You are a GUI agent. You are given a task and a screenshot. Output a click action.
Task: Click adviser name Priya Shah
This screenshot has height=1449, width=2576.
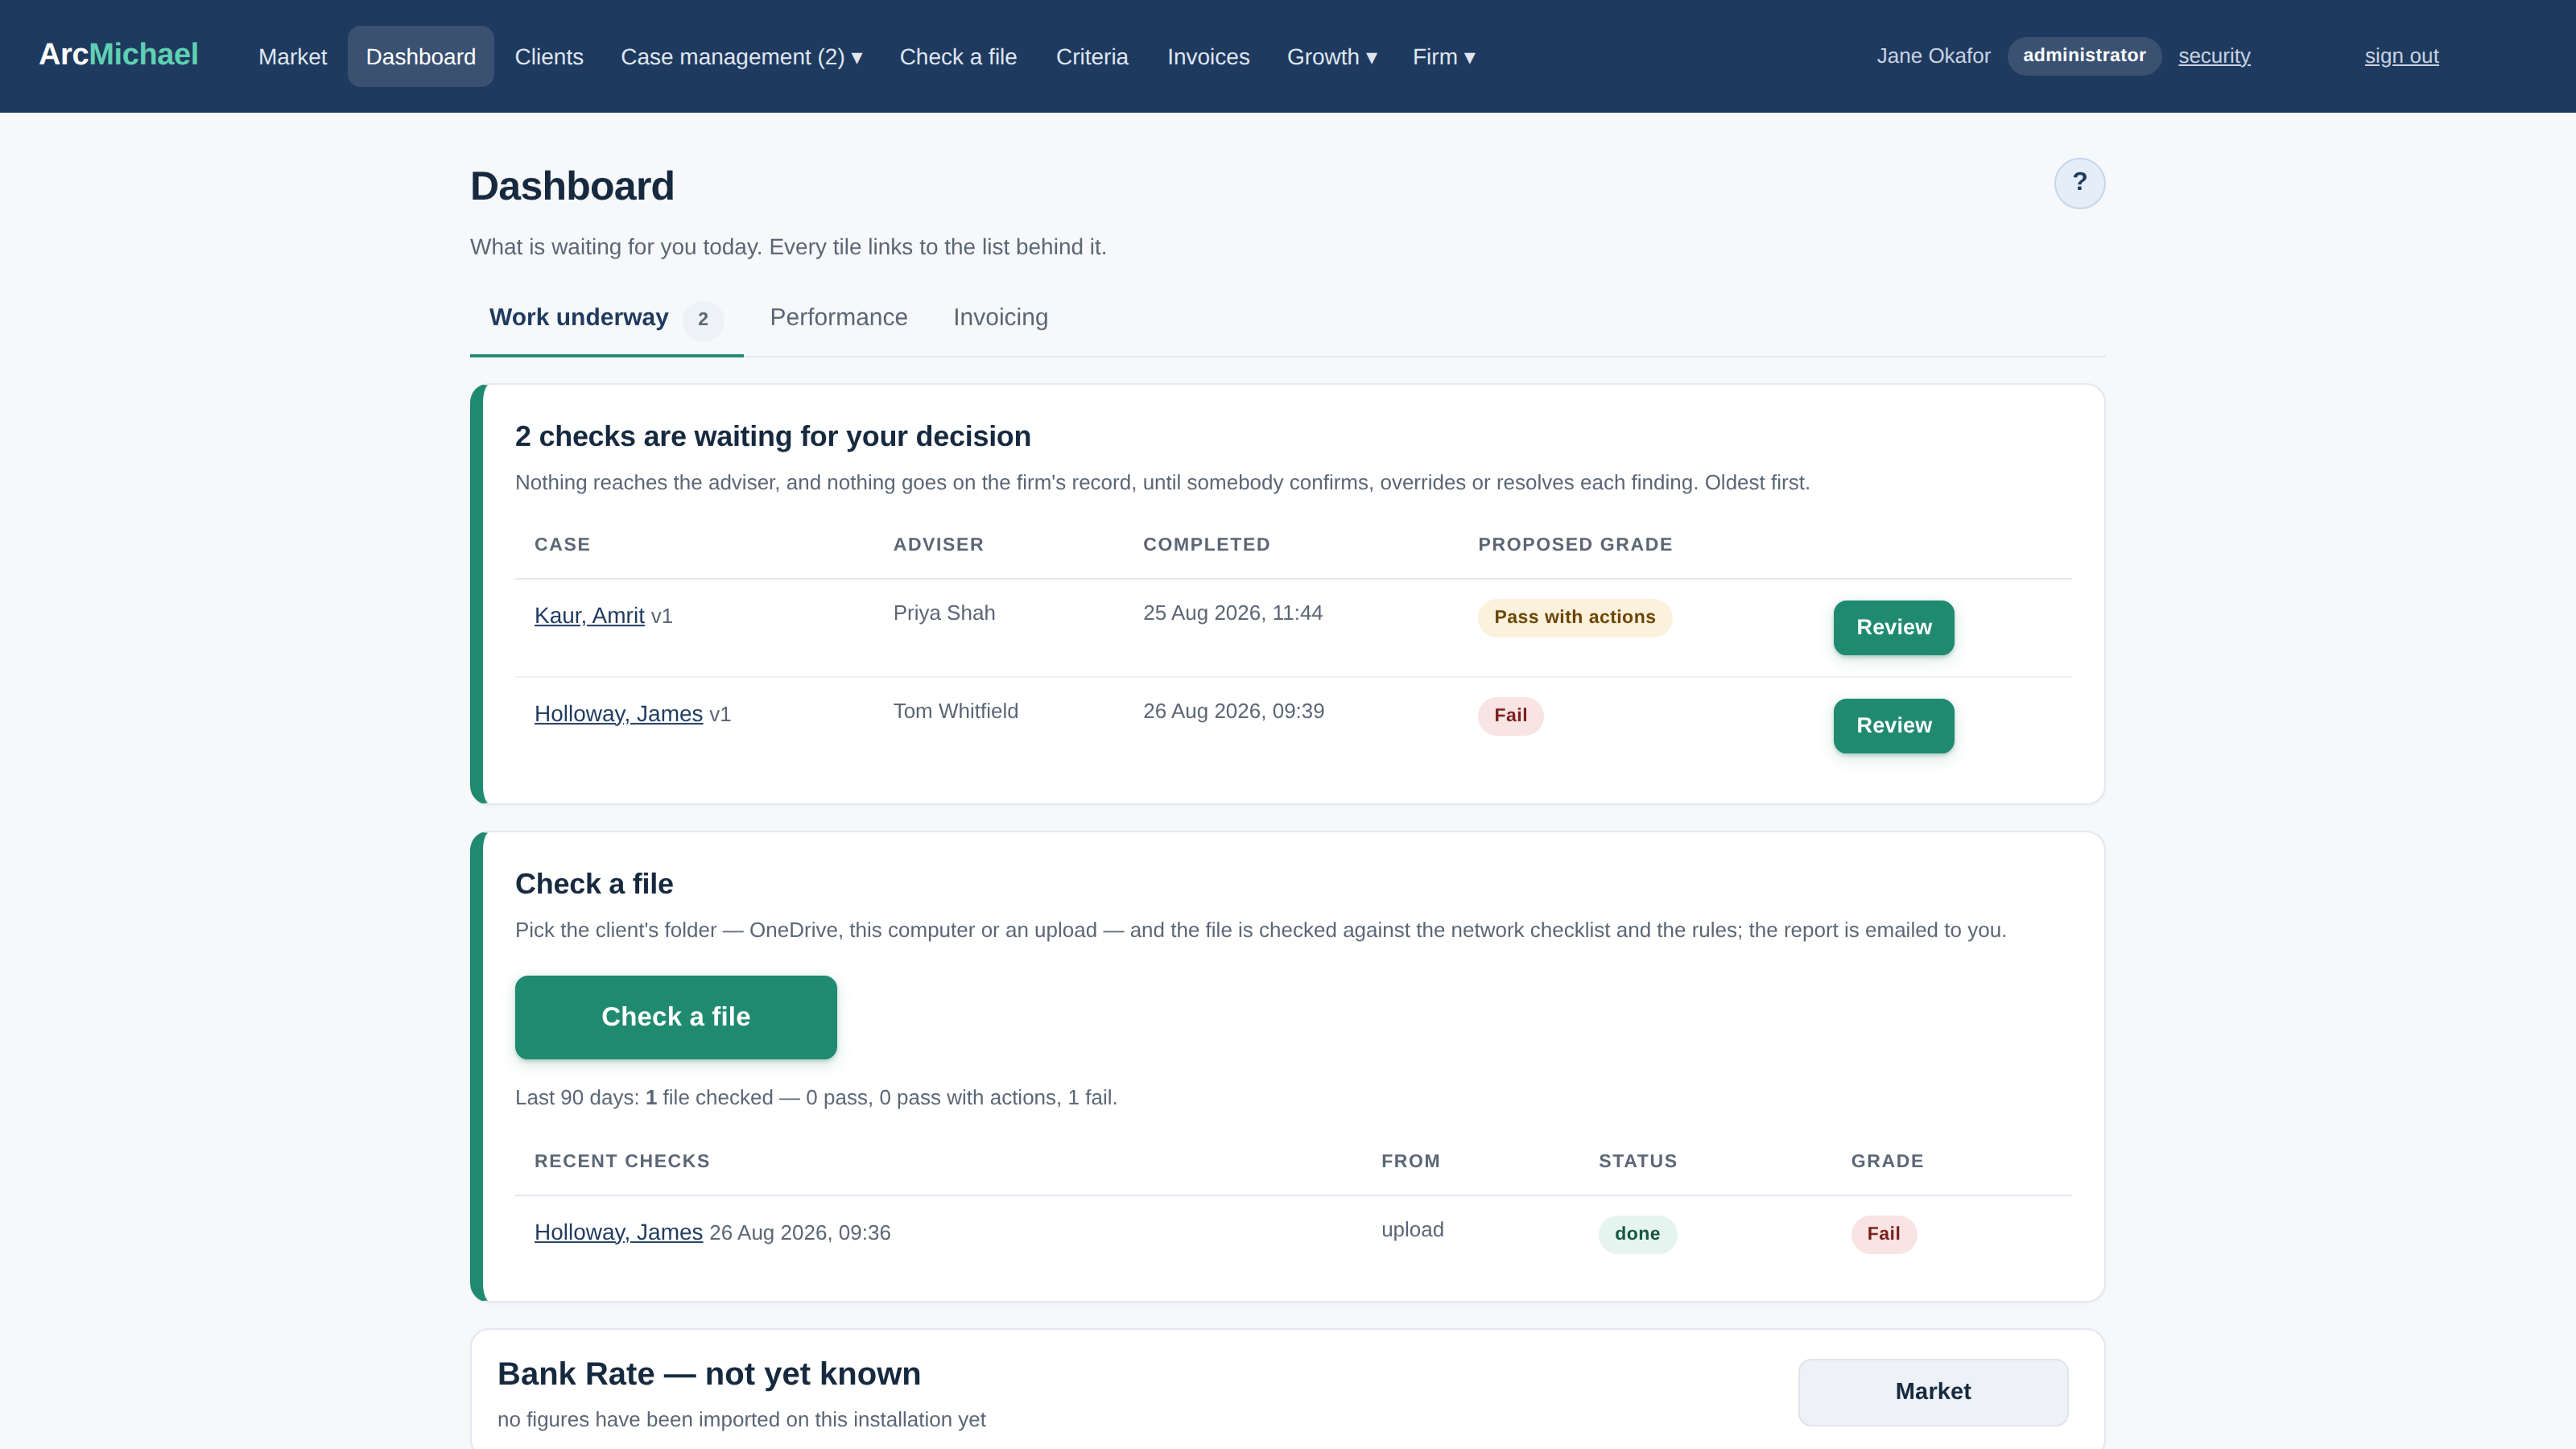[943, 613]
